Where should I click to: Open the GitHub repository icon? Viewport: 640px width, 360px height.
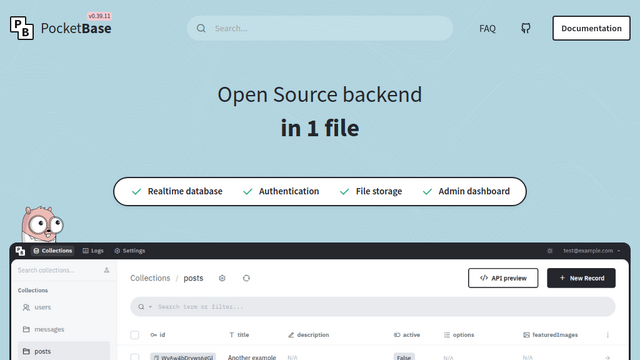click(x=526, y=28)
